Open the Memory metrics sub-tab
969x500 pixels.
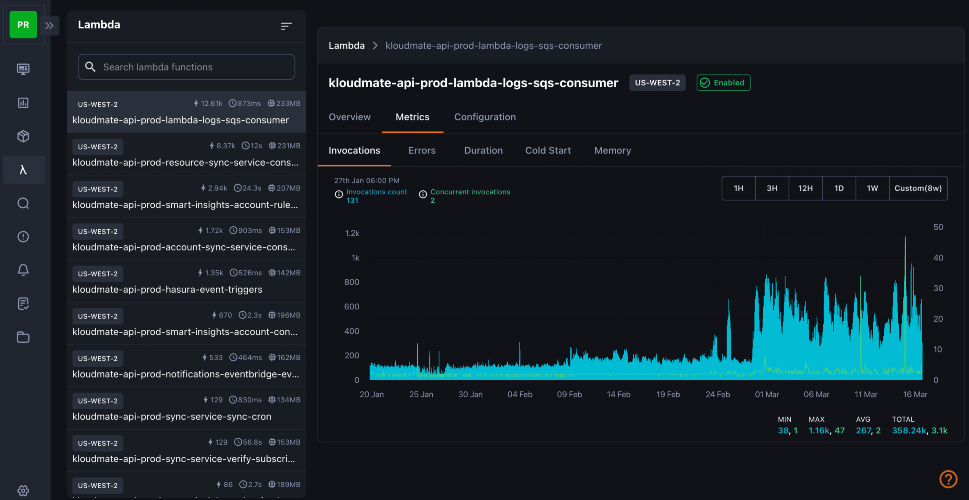(x=612, y=150)
